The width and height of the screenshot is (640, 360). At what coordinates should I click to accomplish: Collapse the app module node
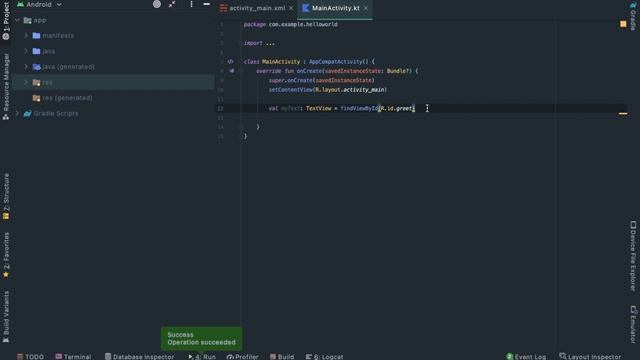pyautogui.click(x=17, y=20)
